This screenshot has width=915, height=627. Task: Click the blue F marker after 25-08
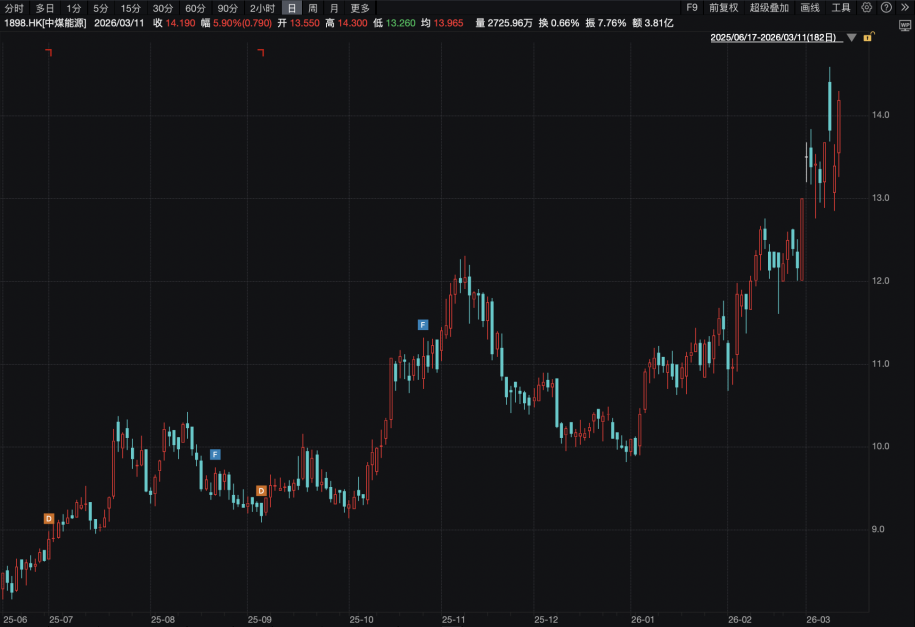tap(215, 454)
